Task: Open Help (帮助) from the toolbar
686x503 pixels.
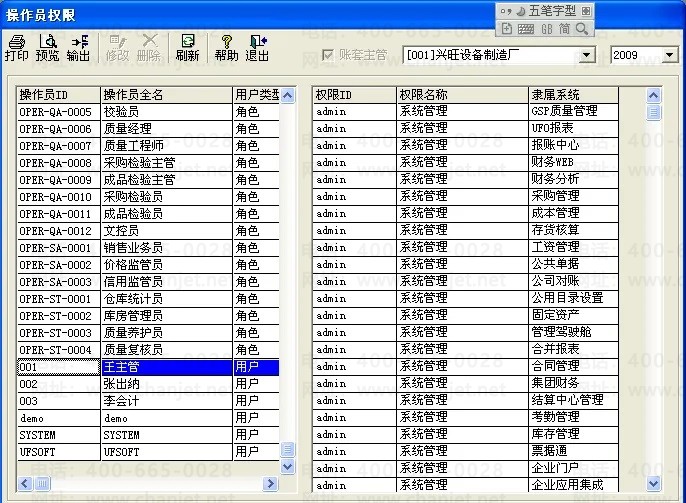Action: tap(227, 48)
